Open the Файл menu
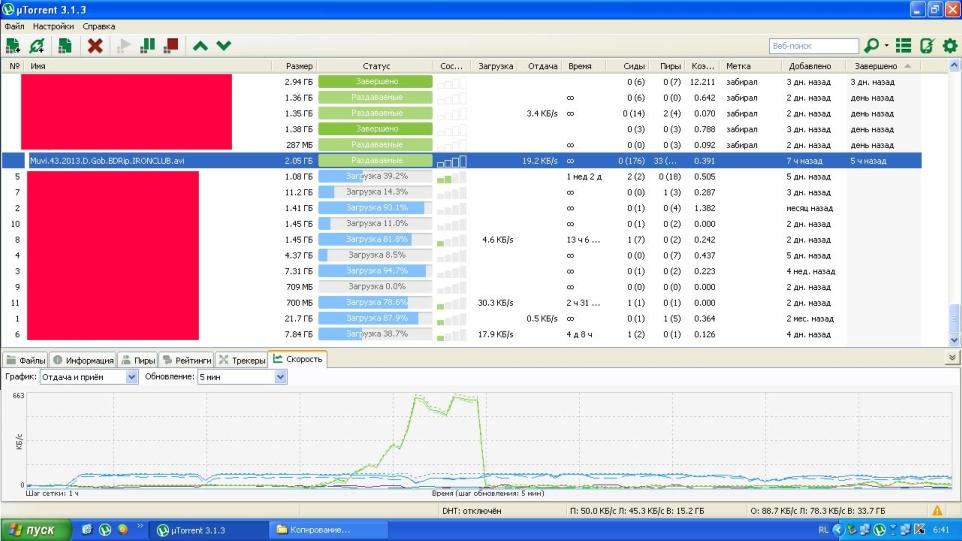 (14, 26)
